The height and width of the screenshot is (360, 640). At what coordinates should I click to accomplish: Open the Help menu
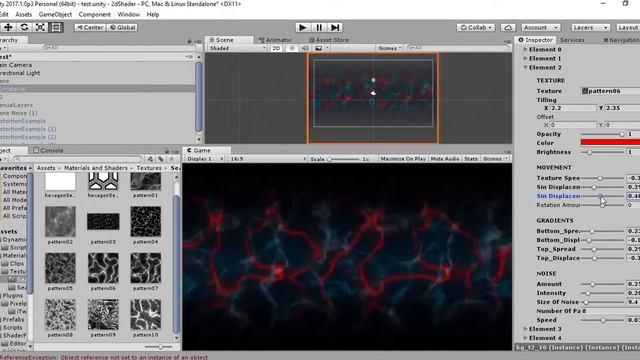pyautogui.click(x=153, y=14)
